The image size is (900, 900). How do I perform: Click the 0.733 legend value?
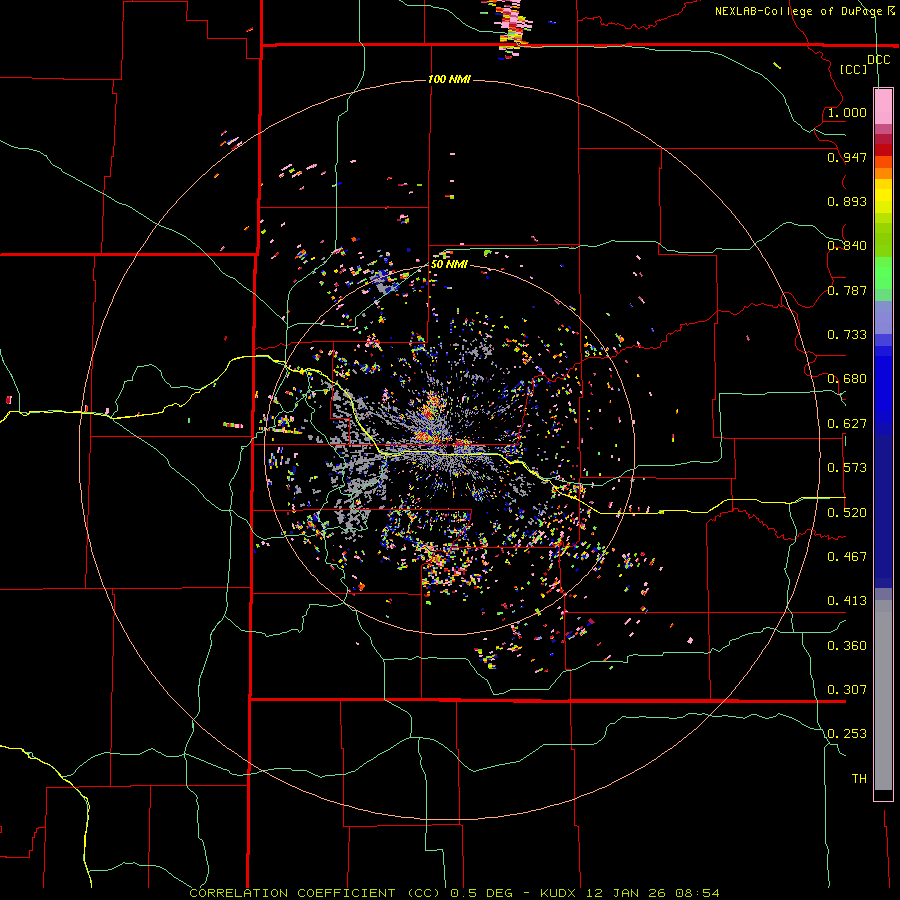click(847, 335)
